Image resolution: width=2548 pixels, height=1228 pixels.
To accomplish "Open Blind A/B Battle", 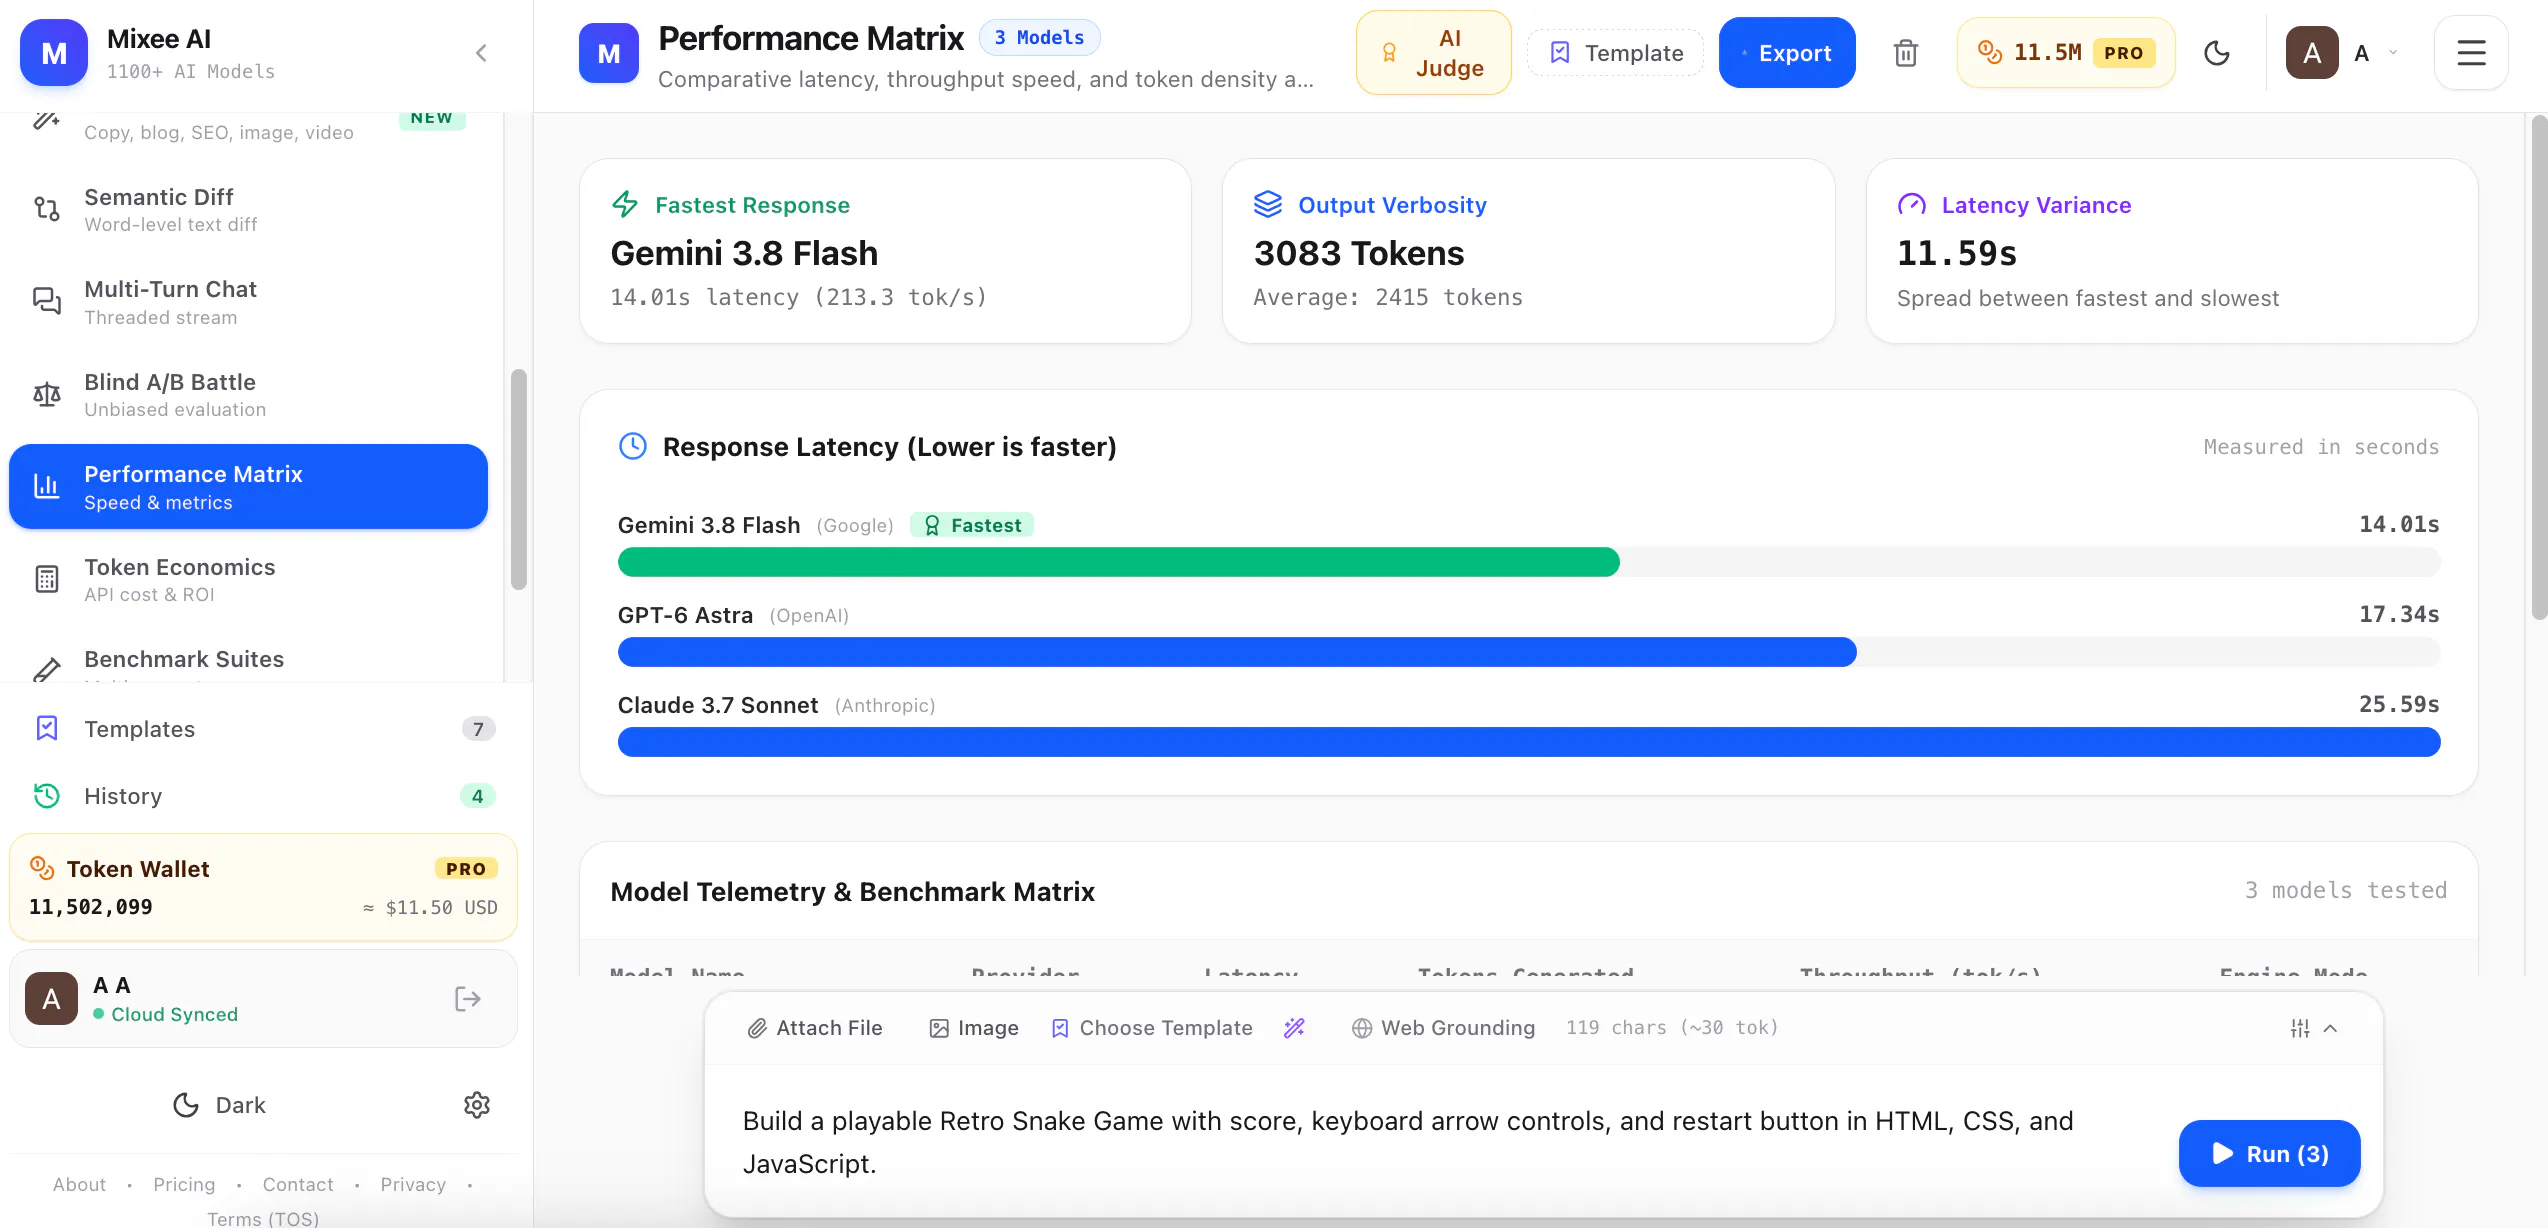I will (248, 394).
